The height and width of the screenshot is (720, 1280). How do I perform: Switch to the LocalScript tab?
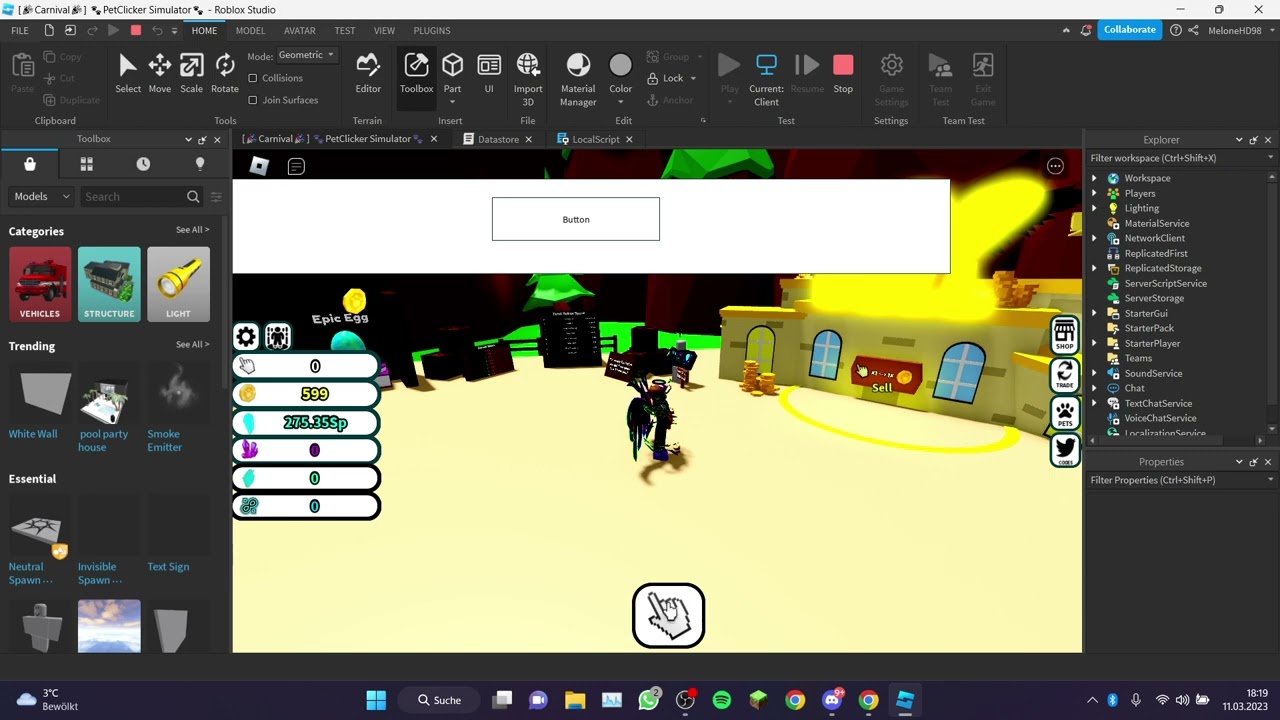pyautogui.click(x=596, y=139)
